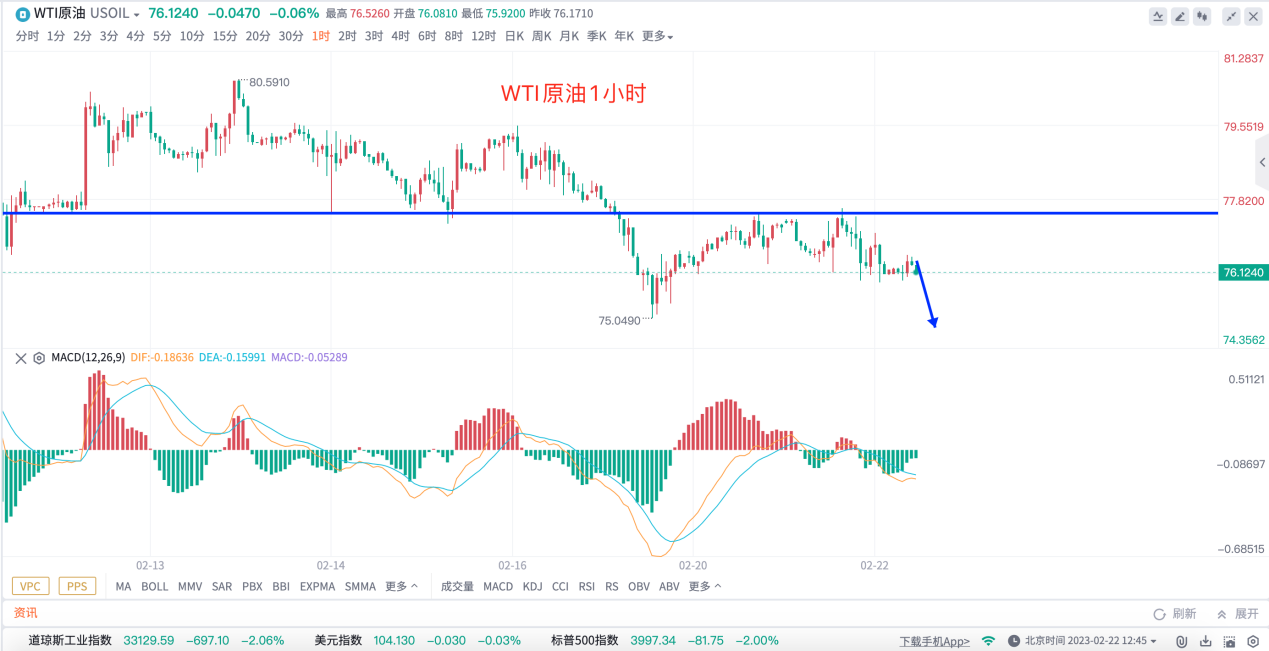The height and width of the screenshot is (651, 1269).
Task: Enable the BOLL main indicator
Action: pos(155,586)
